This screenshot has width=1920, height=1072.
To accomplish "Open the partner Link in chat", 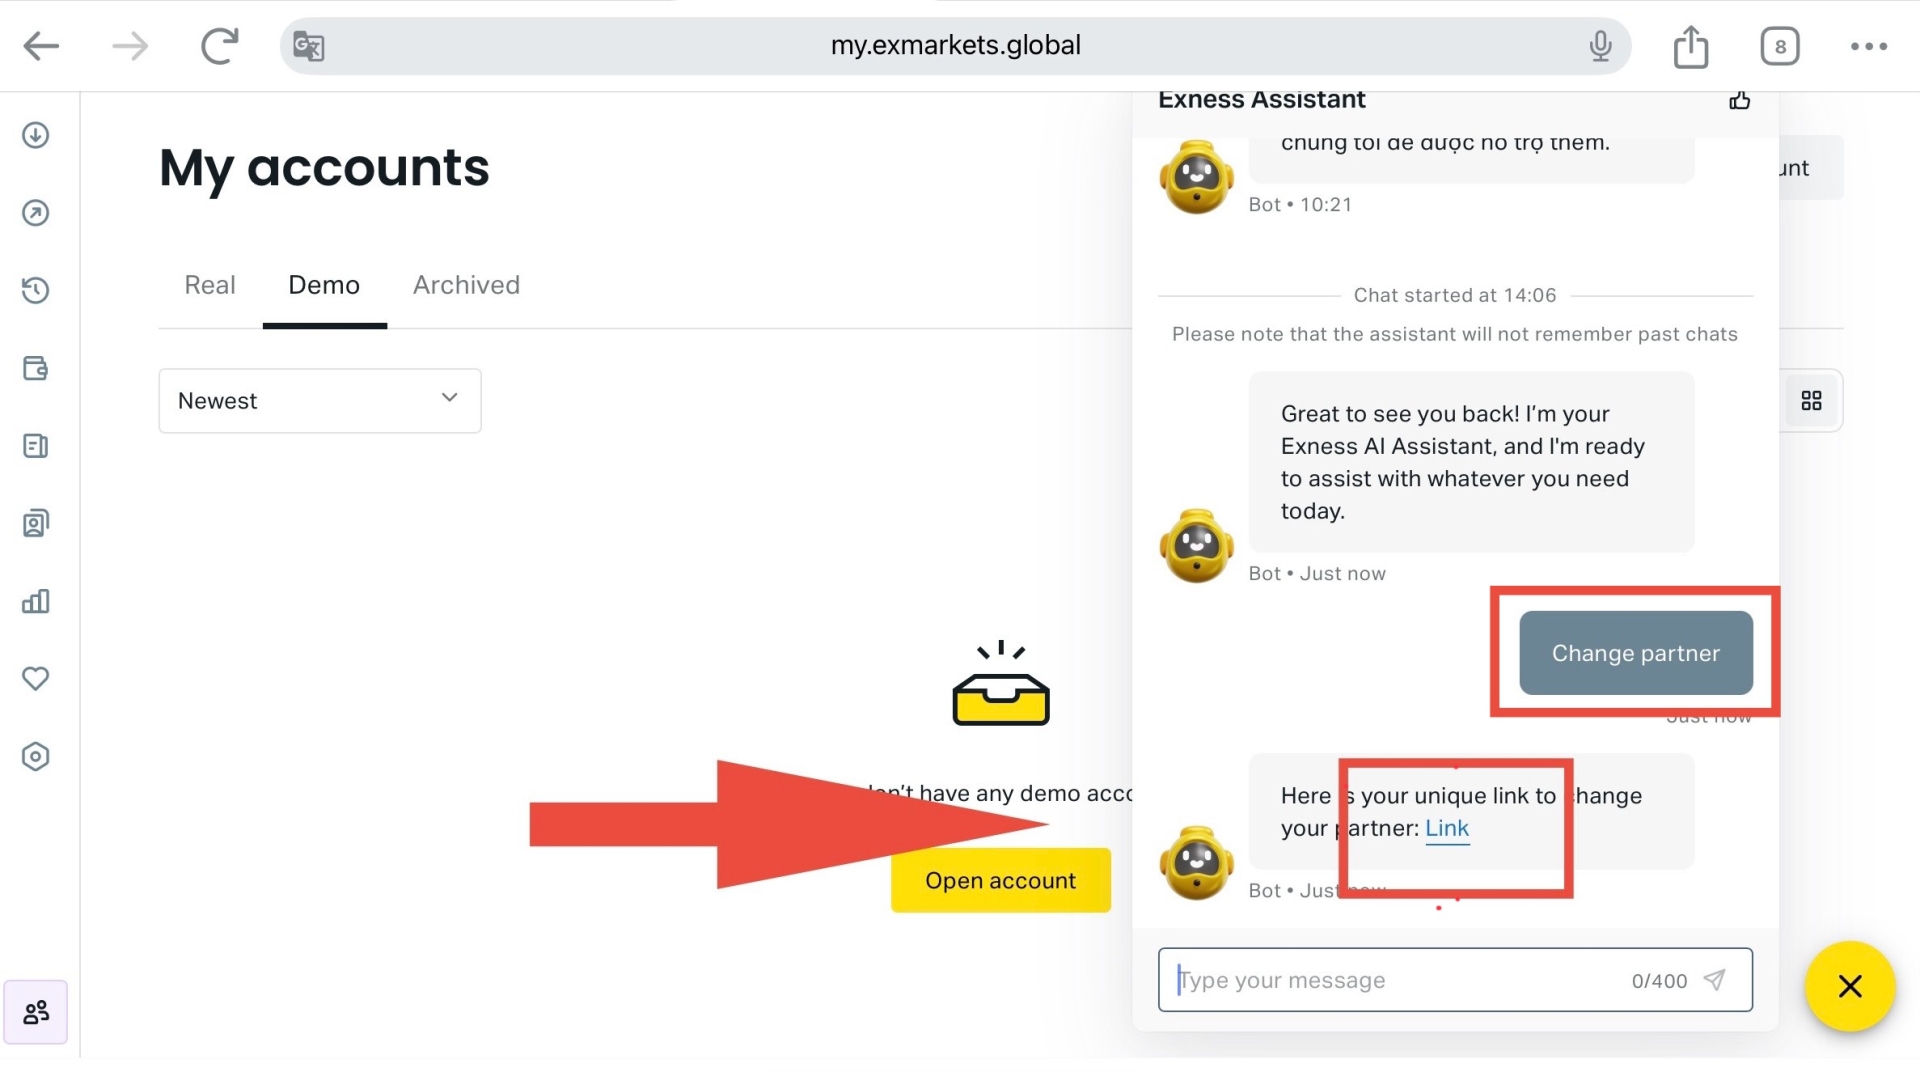I will 1446,828.
